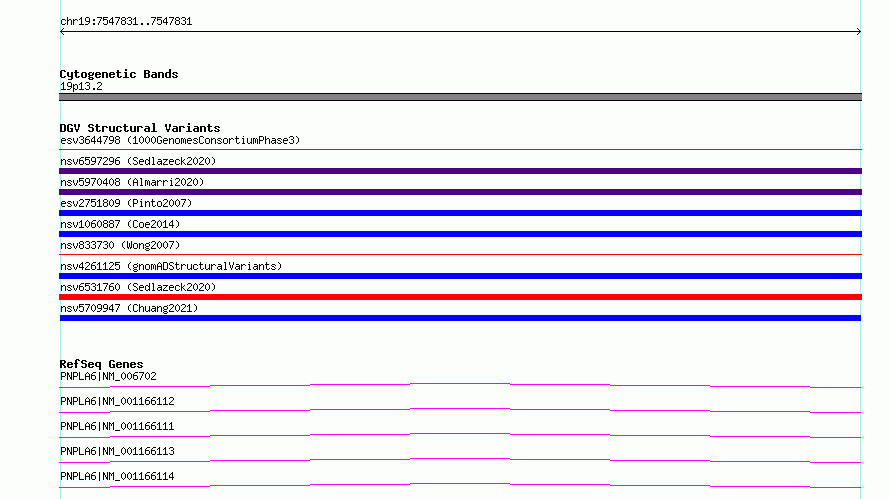This screenshot has width=890, height=499.
Task: Open PNPLA6|NM_001166111 transcript label
Action: tap(117, 426)
